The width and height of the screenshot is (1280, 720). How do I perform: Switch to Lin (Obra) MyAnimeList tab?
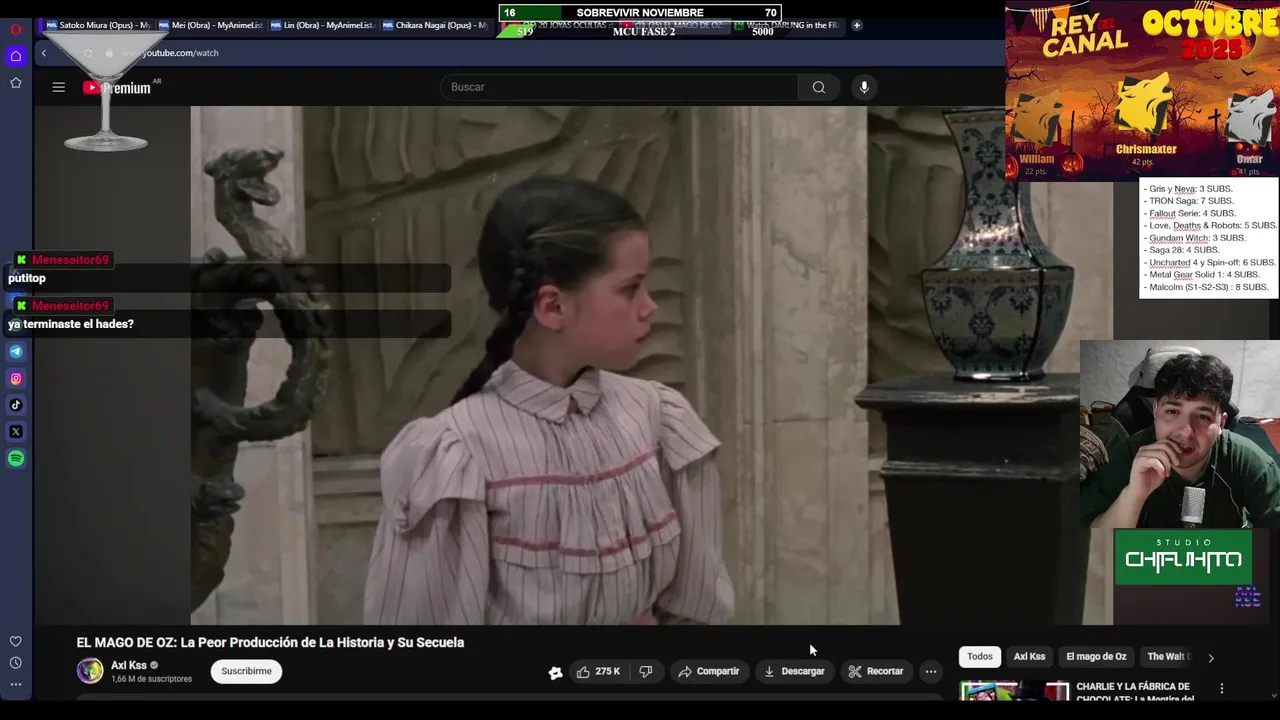323,25
